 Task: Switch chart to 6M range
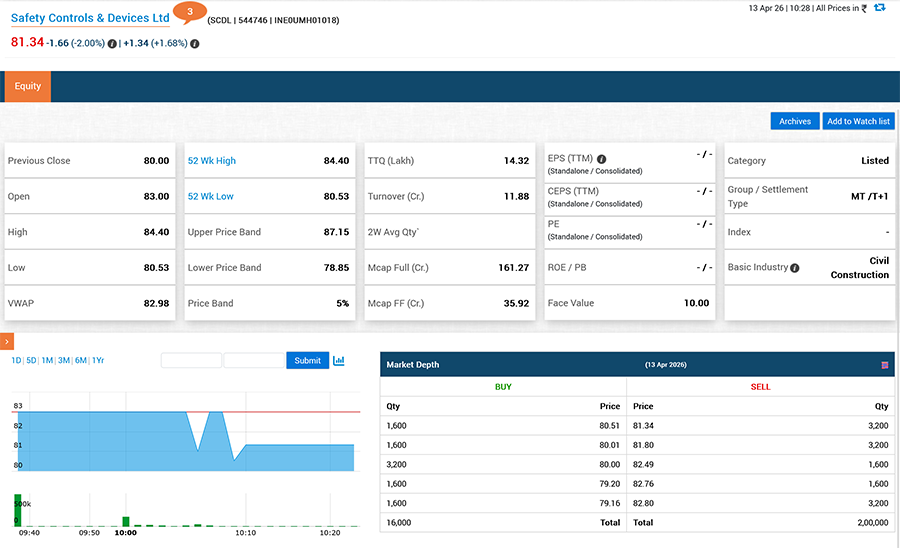click(x=80, y=361)
